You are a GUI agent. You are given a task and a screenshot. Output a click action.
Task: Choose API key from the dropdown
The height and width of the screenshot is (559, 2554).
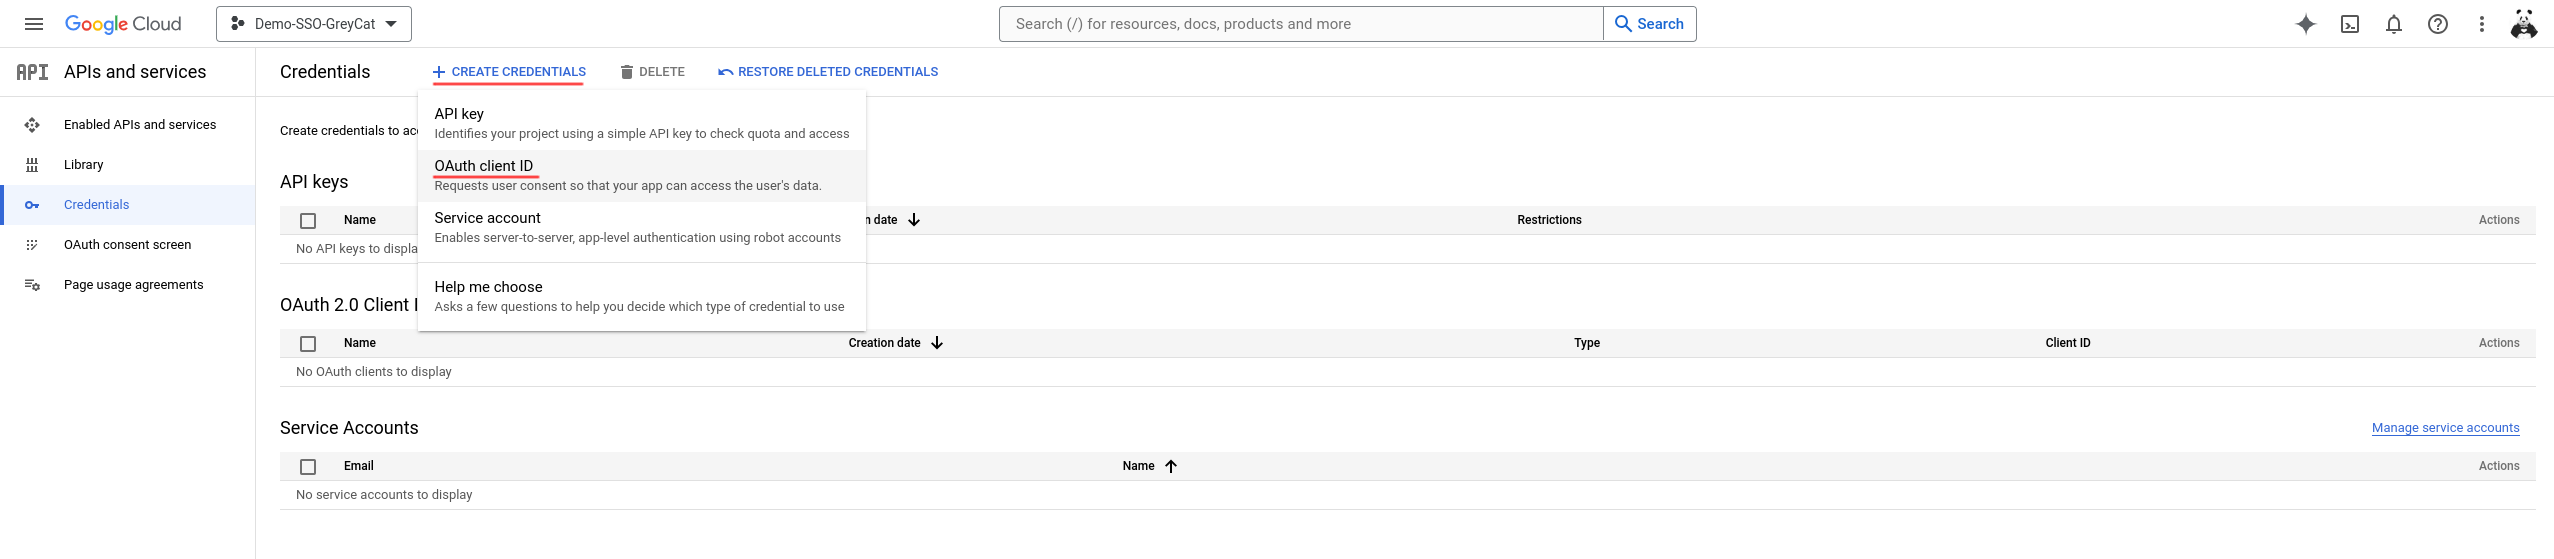[x=642, y=123]
